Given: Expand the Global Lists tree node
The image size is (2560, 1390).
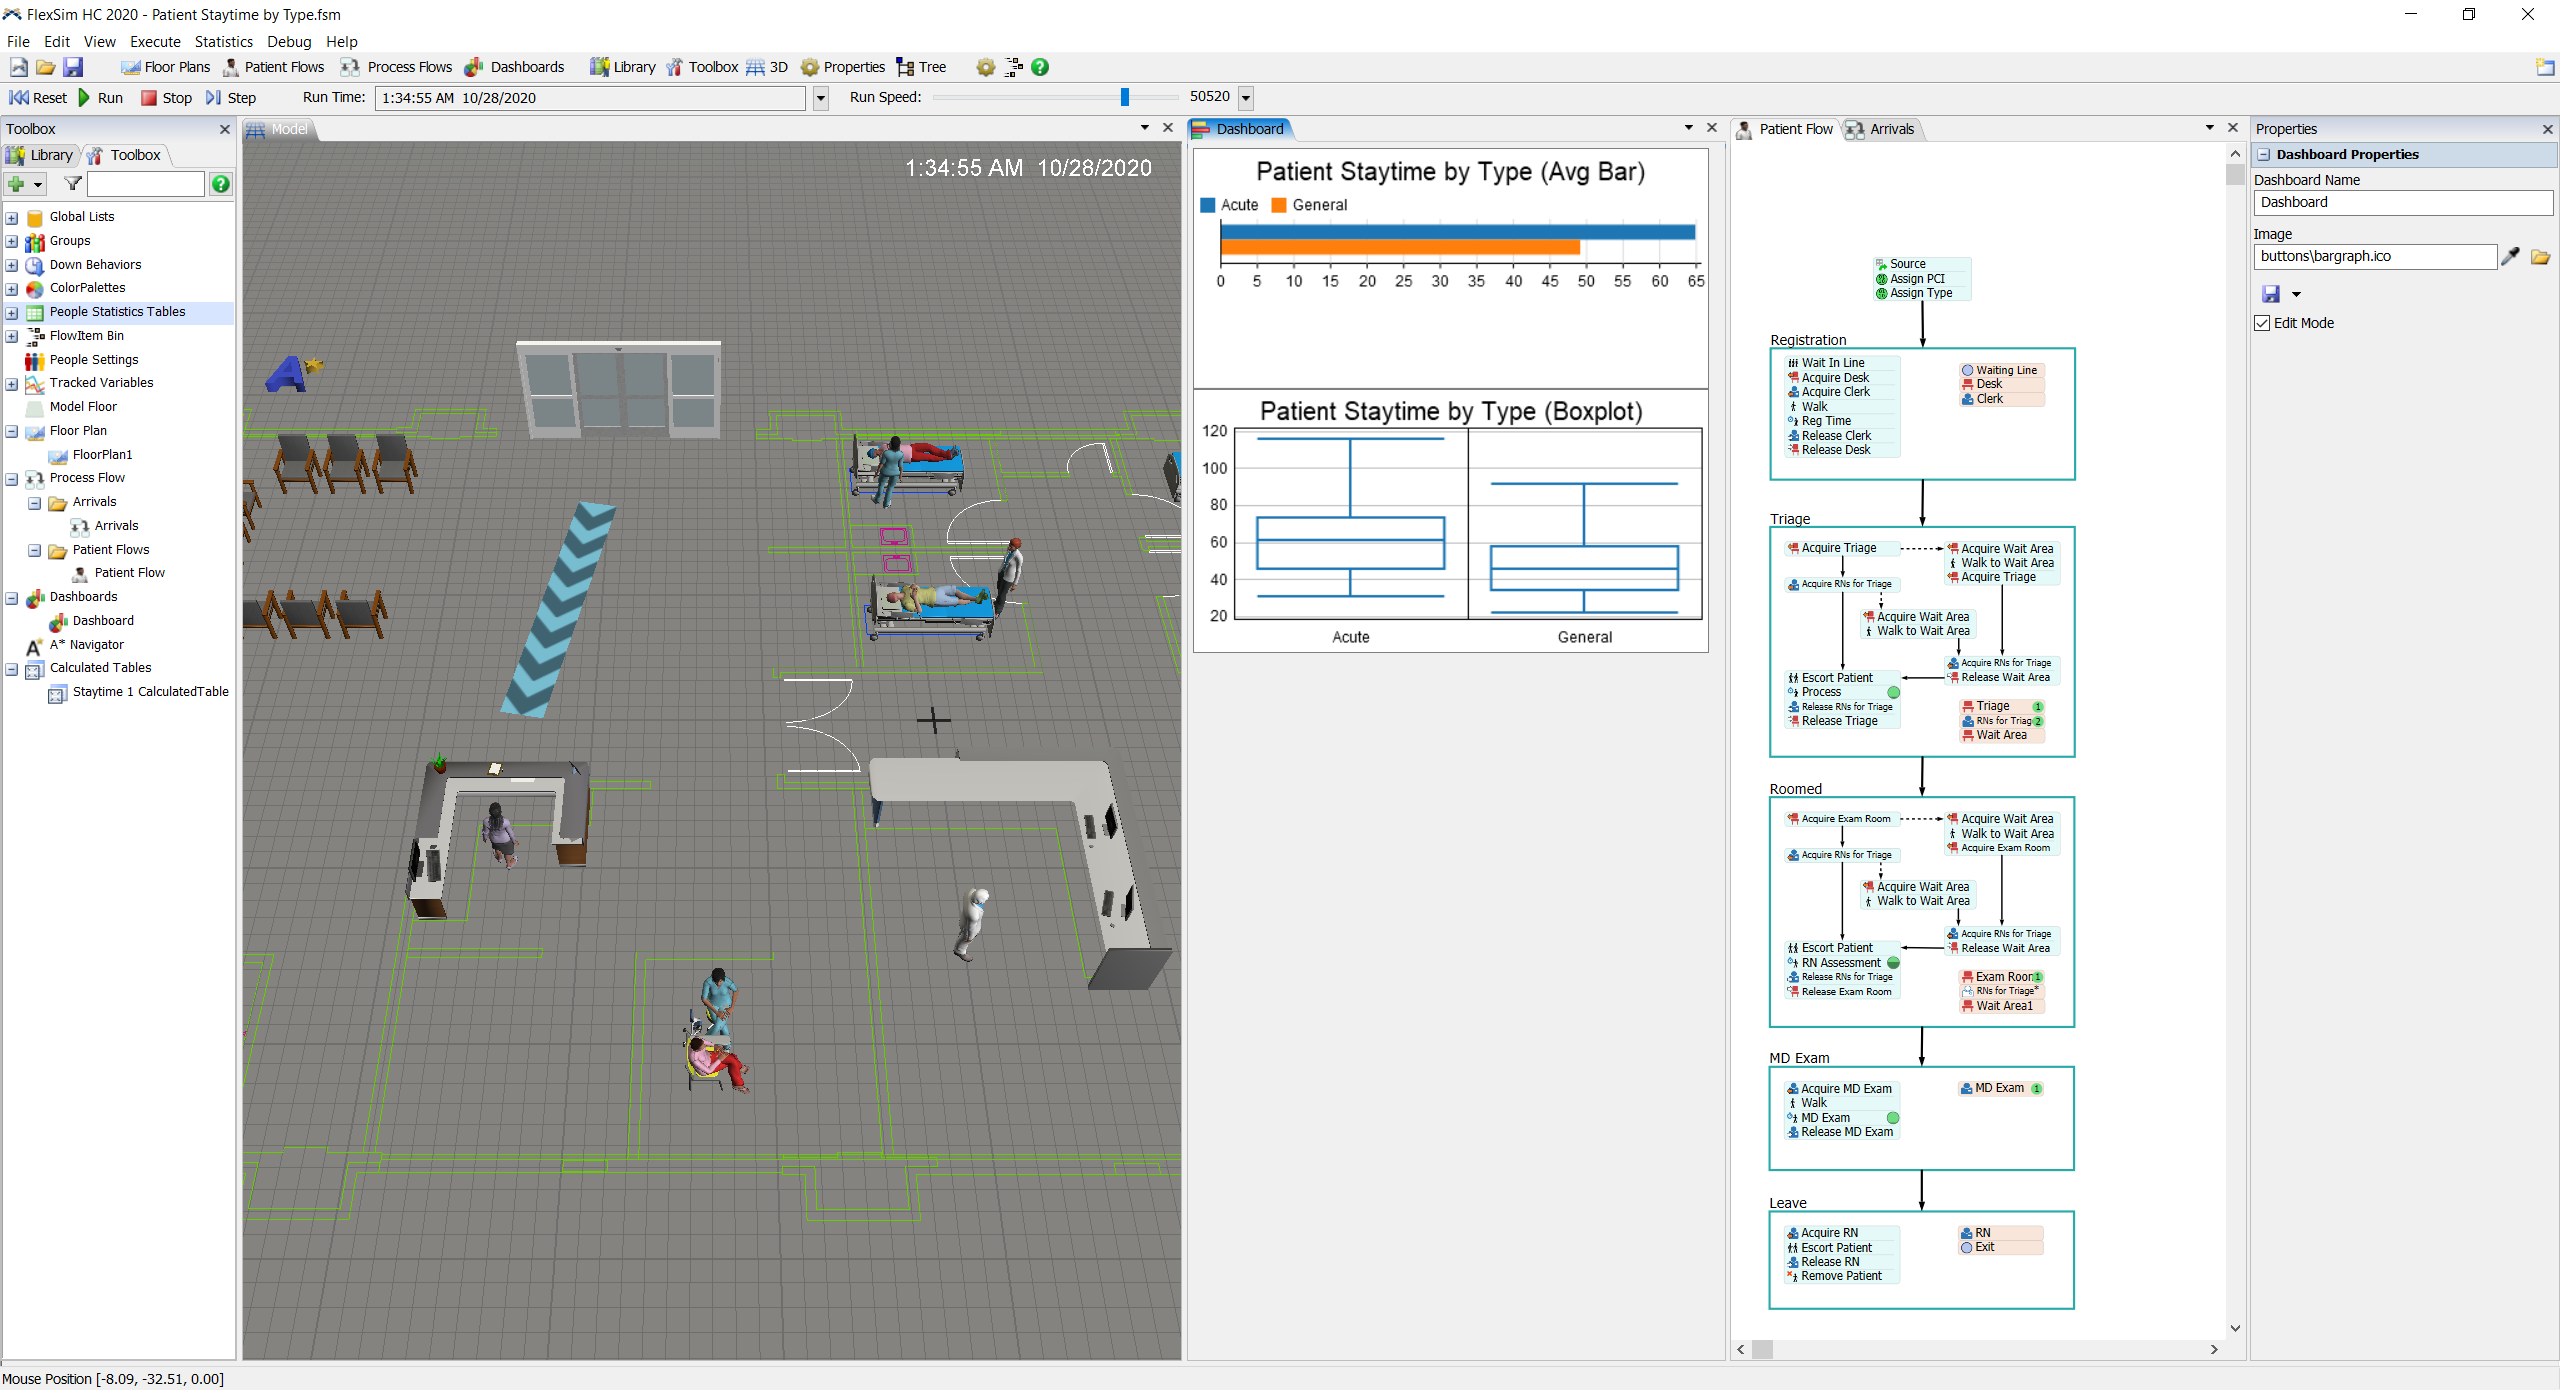Looking at the screenshot, I should pyautogui.click(x=12, y=217).
